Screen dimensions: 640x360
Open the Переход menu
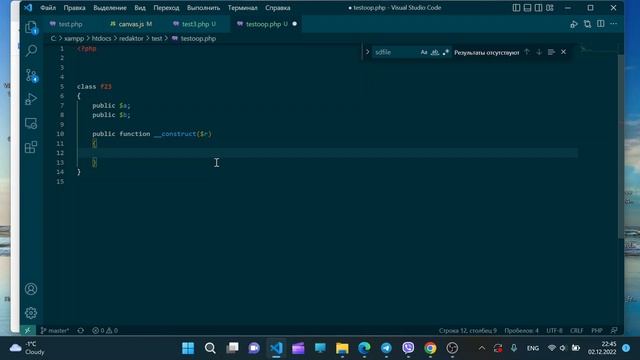166,8
